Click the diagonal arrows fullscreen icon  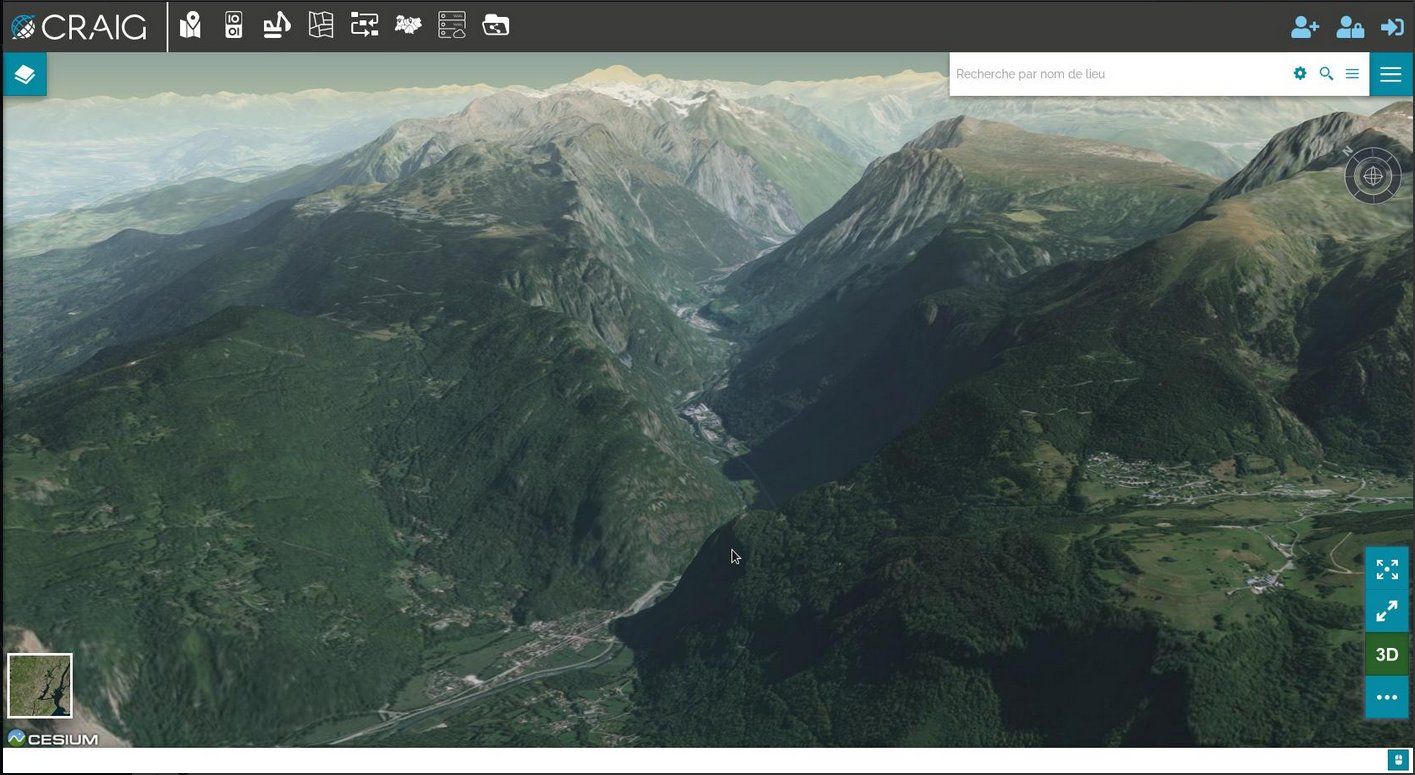(1387, 612)
